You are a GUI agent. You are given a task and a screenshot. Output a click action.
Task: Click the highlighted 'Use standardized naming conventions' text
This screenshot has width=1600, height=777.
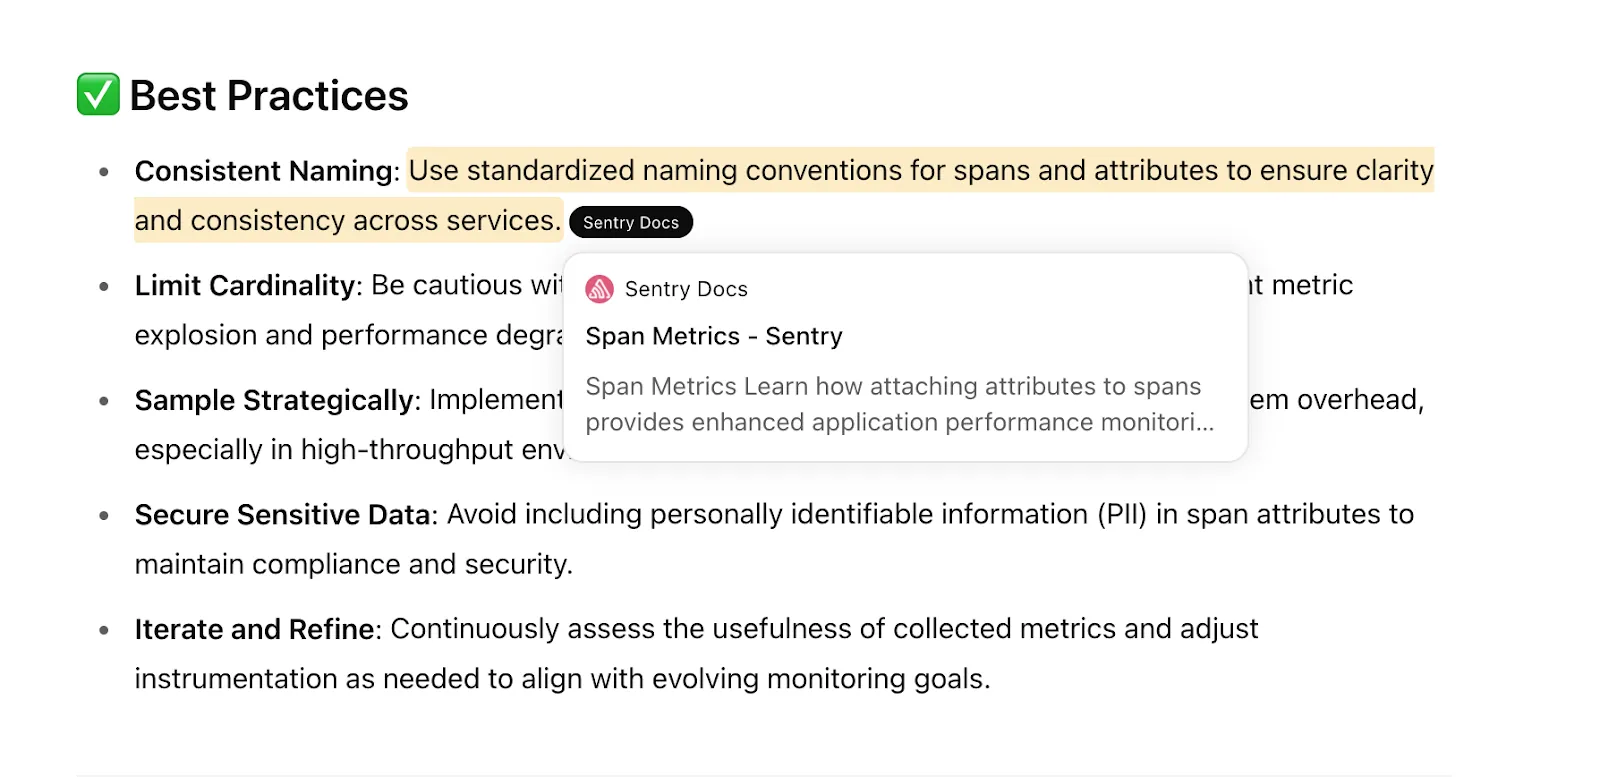click(657, 170)
